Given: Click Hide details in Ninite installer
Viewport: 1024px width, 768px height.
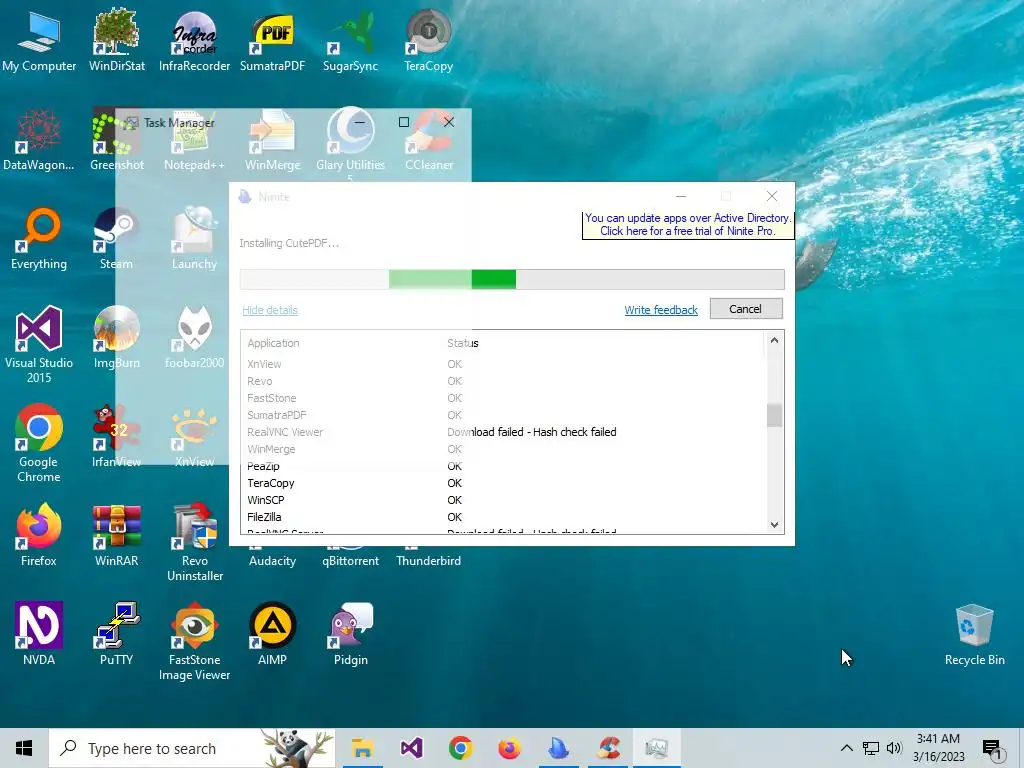Looking at the screenshot, I should click(270, 310).
